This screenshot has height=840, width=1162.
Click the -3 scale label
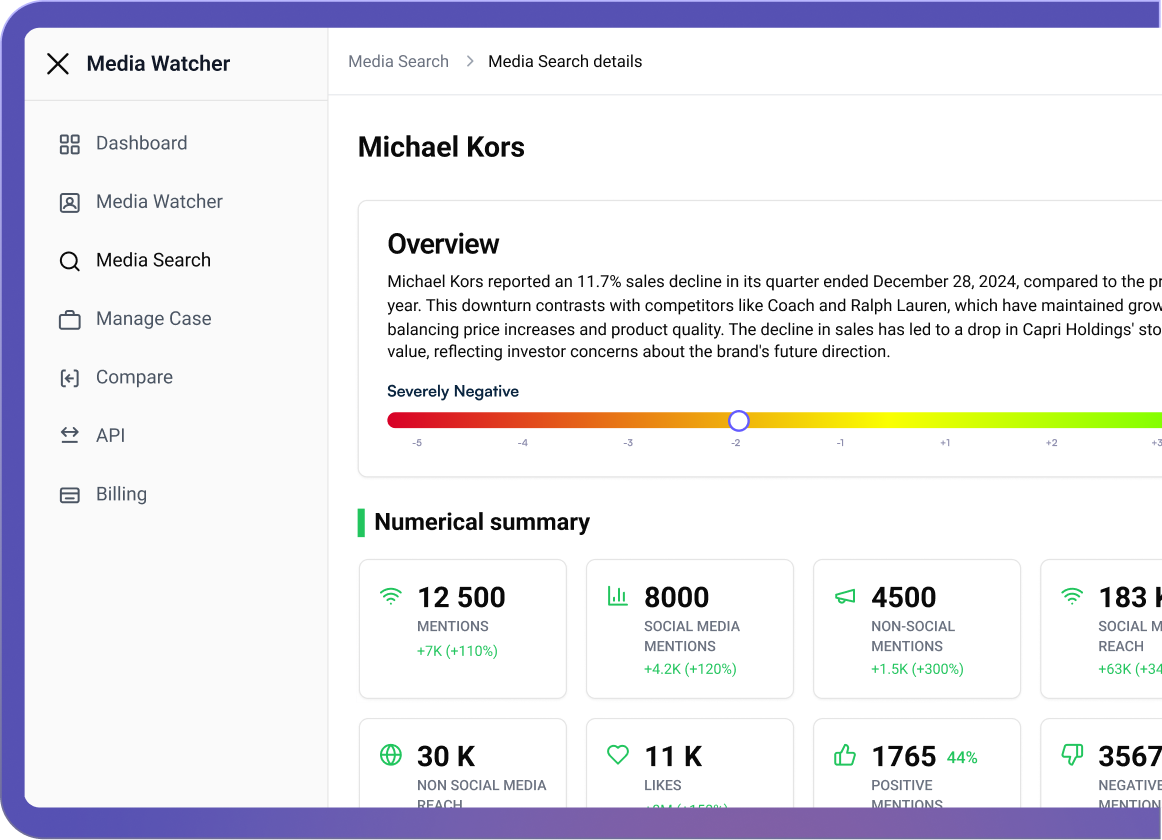[x=628, y=443]
